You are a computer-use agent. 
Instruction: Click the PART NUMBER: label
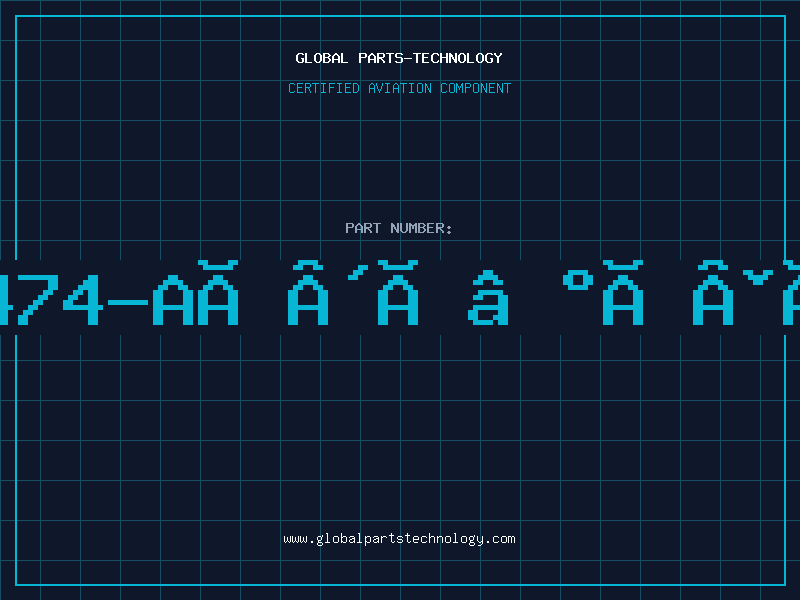pos(399,228)
